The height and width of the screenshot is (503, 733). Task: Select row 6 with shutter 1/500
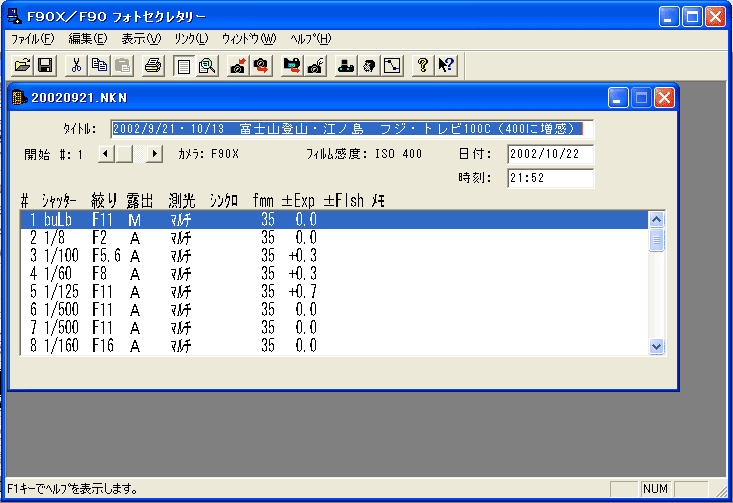click(334, 309)
